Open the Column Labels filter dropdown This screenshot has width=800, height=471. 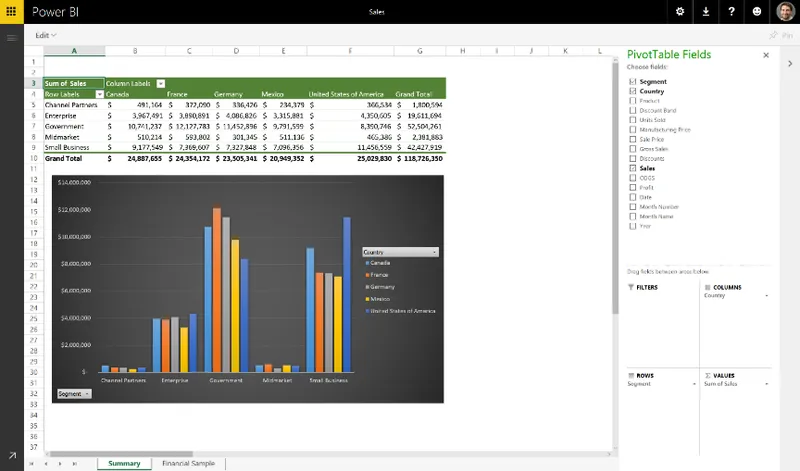coord(161,84)
